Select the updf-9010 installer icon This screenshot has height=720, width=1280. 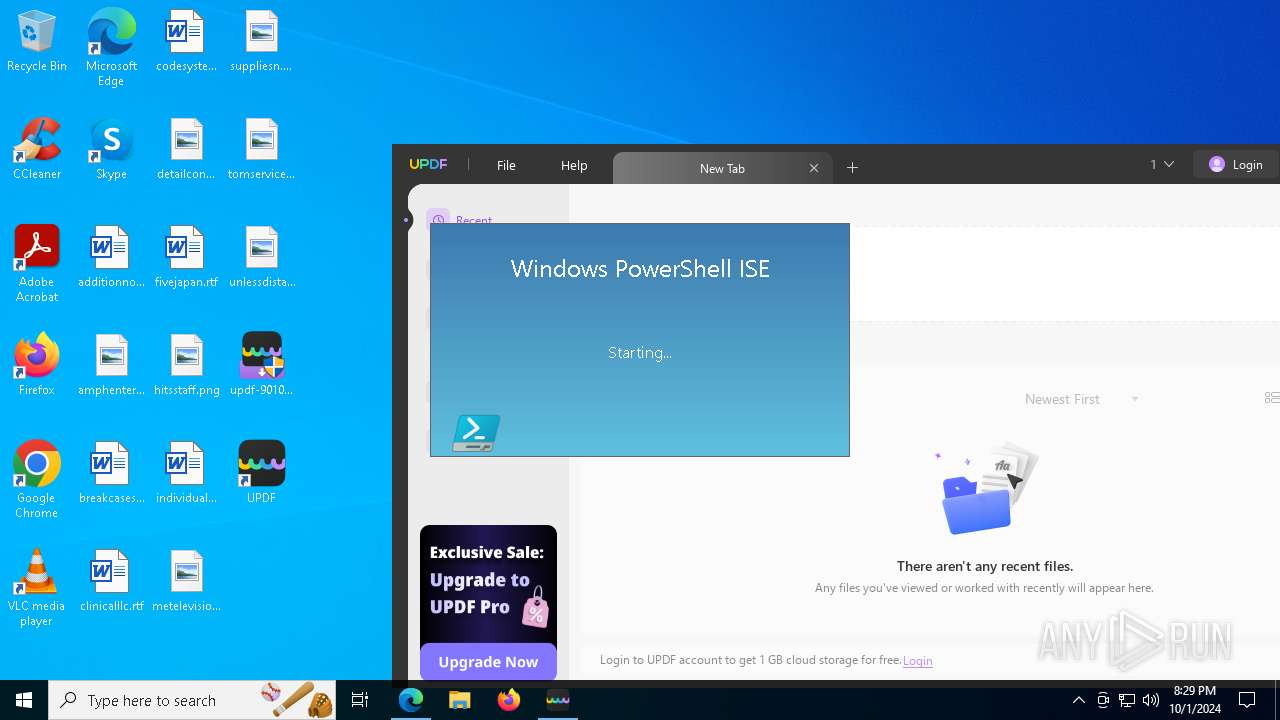point(261,366)
